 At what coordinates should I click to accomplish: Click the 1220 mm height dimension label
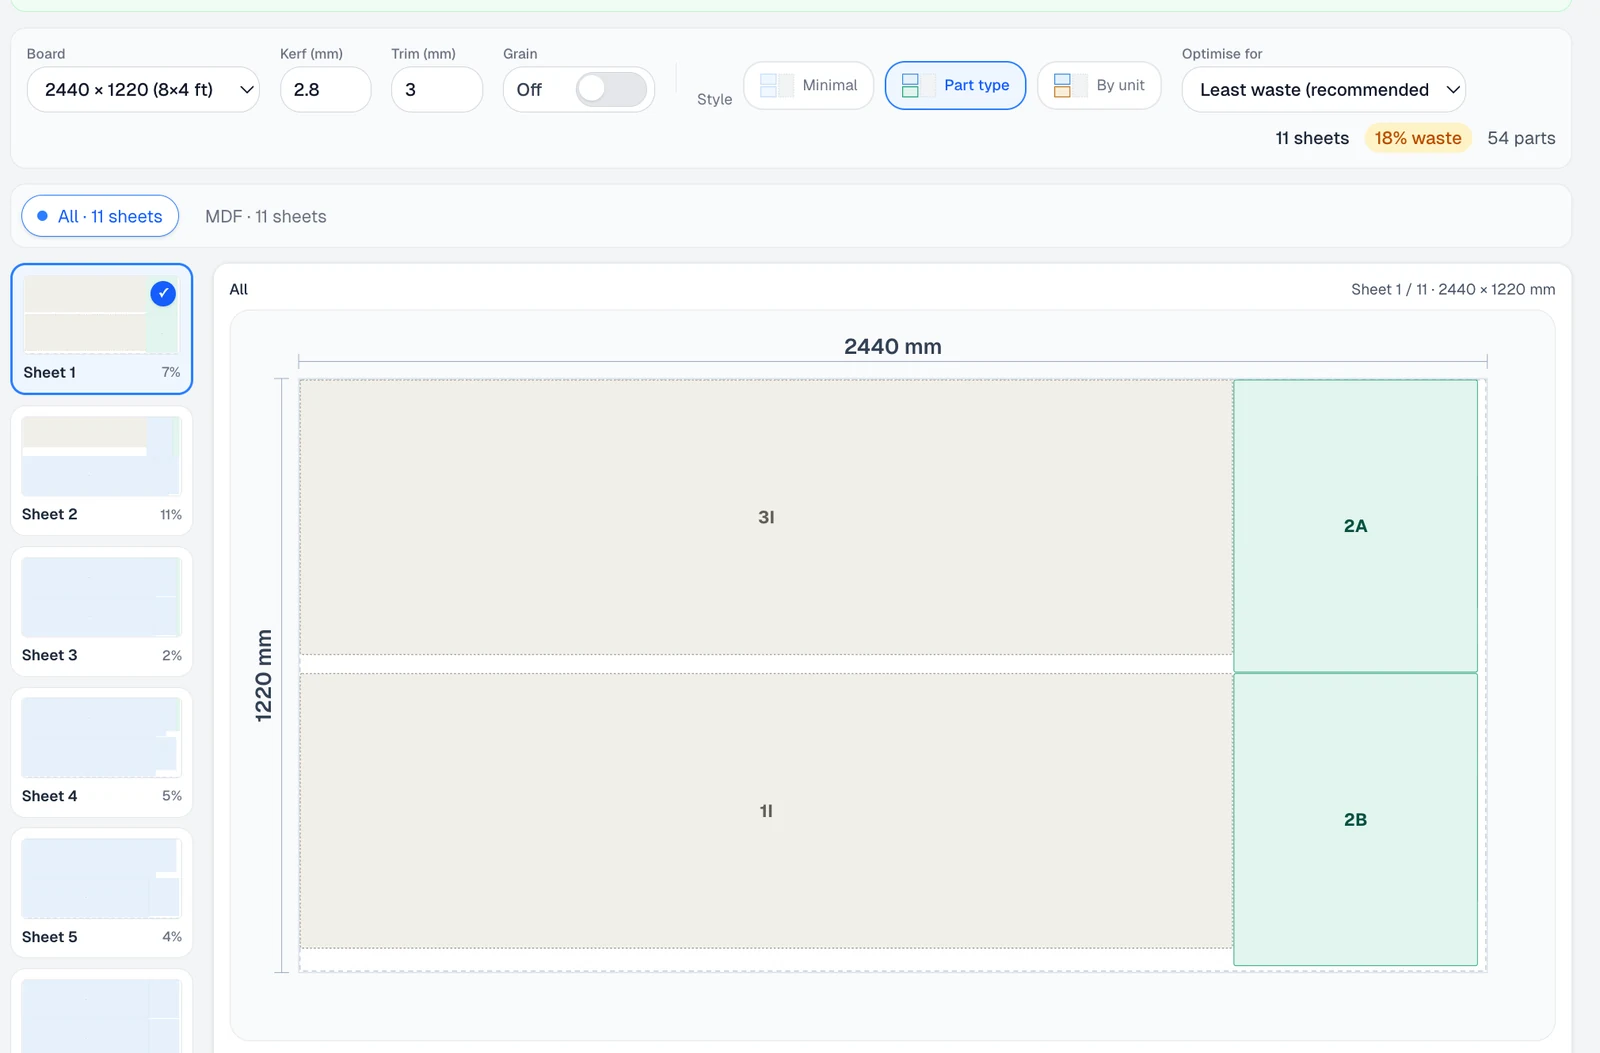pos(263,676)
